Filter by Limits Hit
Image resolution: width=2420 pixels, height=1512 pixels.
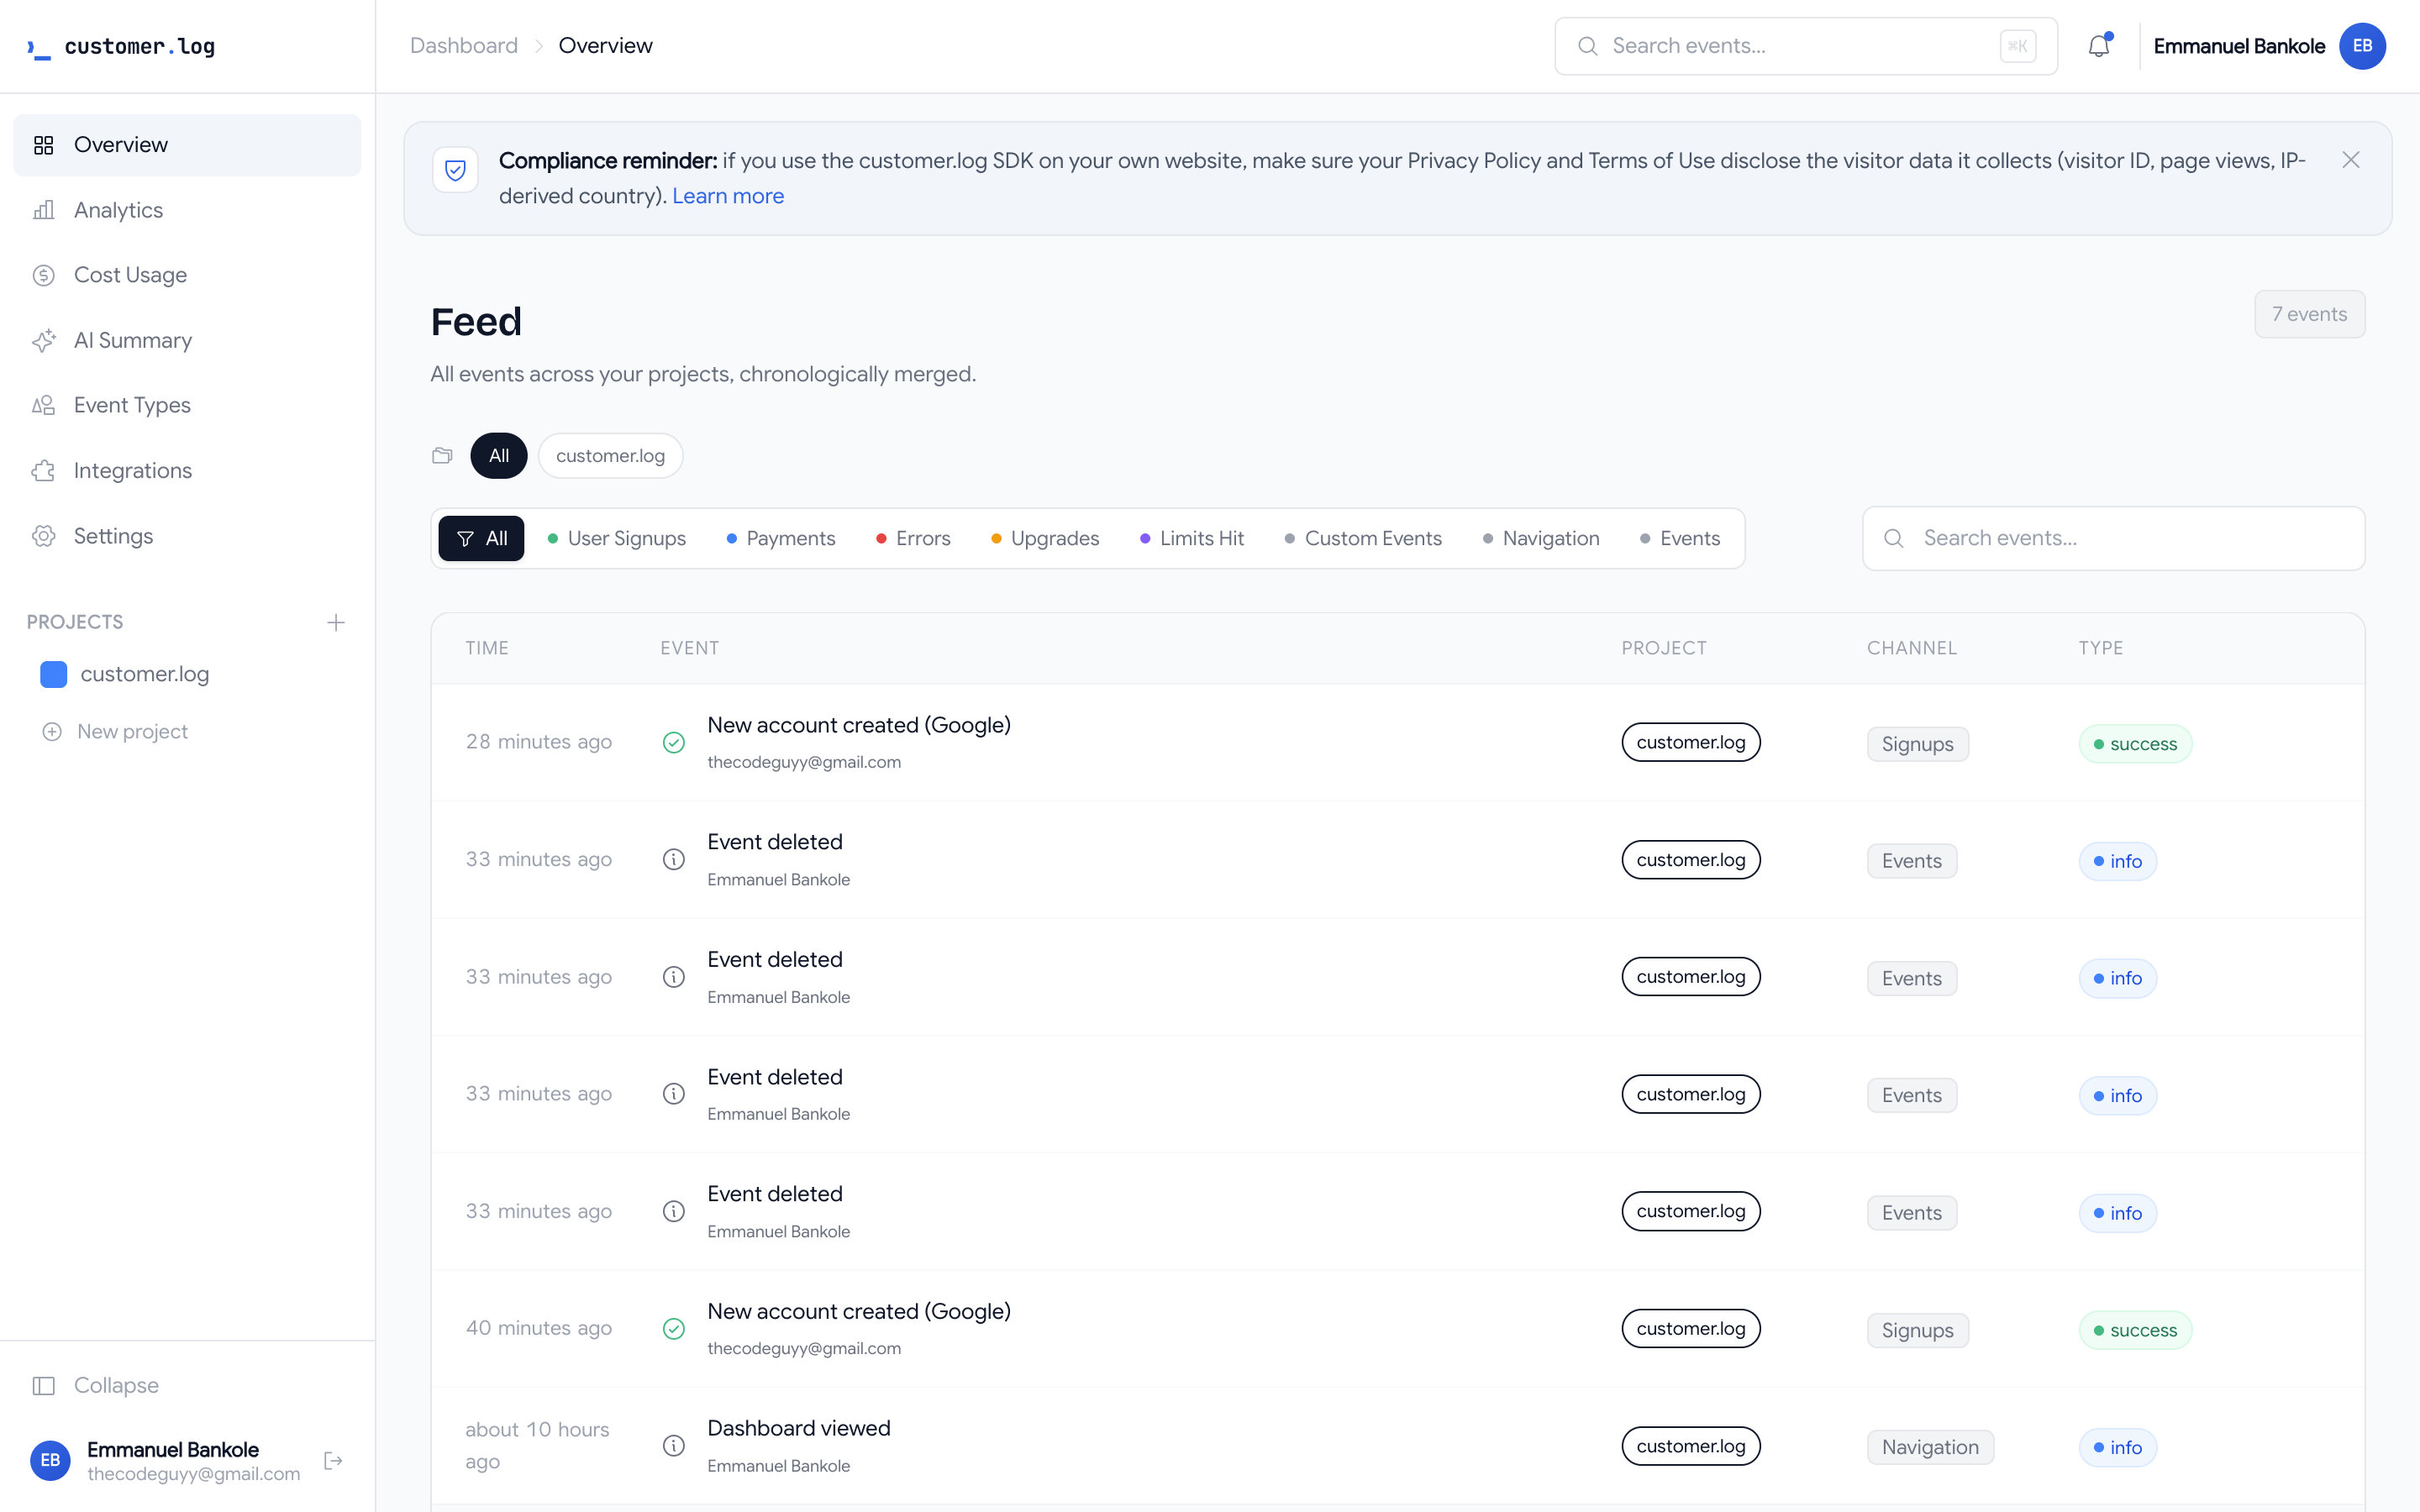(x=1192, y=539)
